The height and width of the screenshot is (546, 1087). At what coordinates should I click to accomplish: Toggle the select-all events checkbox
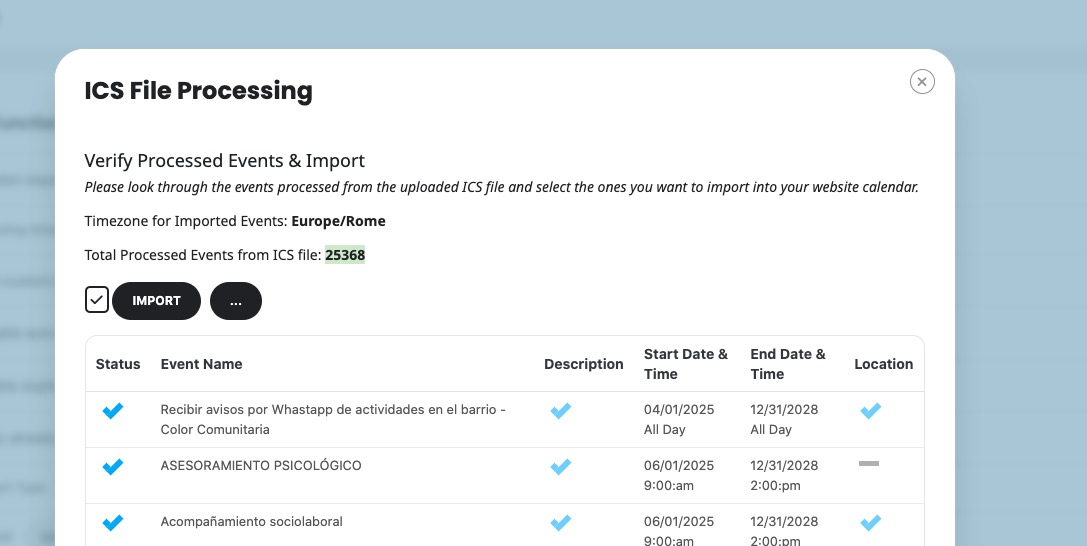coord(97,300)
